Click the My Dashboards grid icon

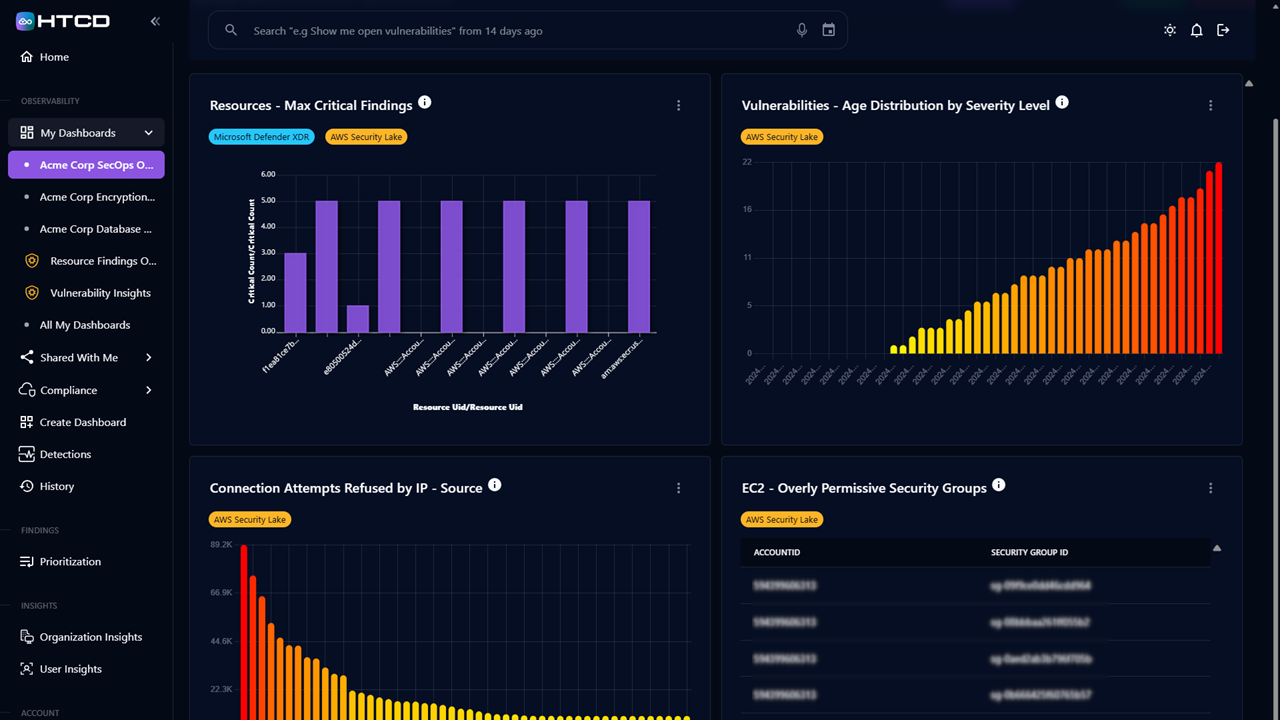(27, 133)
